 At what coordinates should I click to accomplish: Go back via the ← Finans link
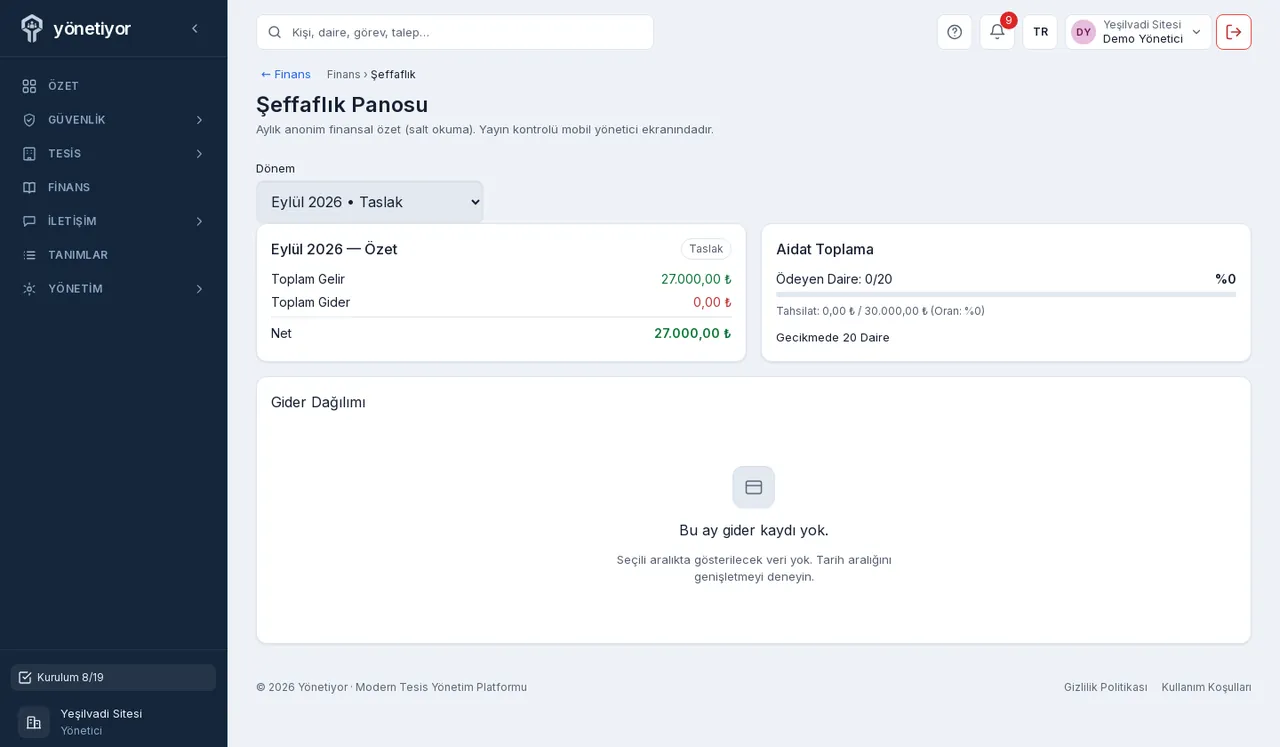(285, 74)
